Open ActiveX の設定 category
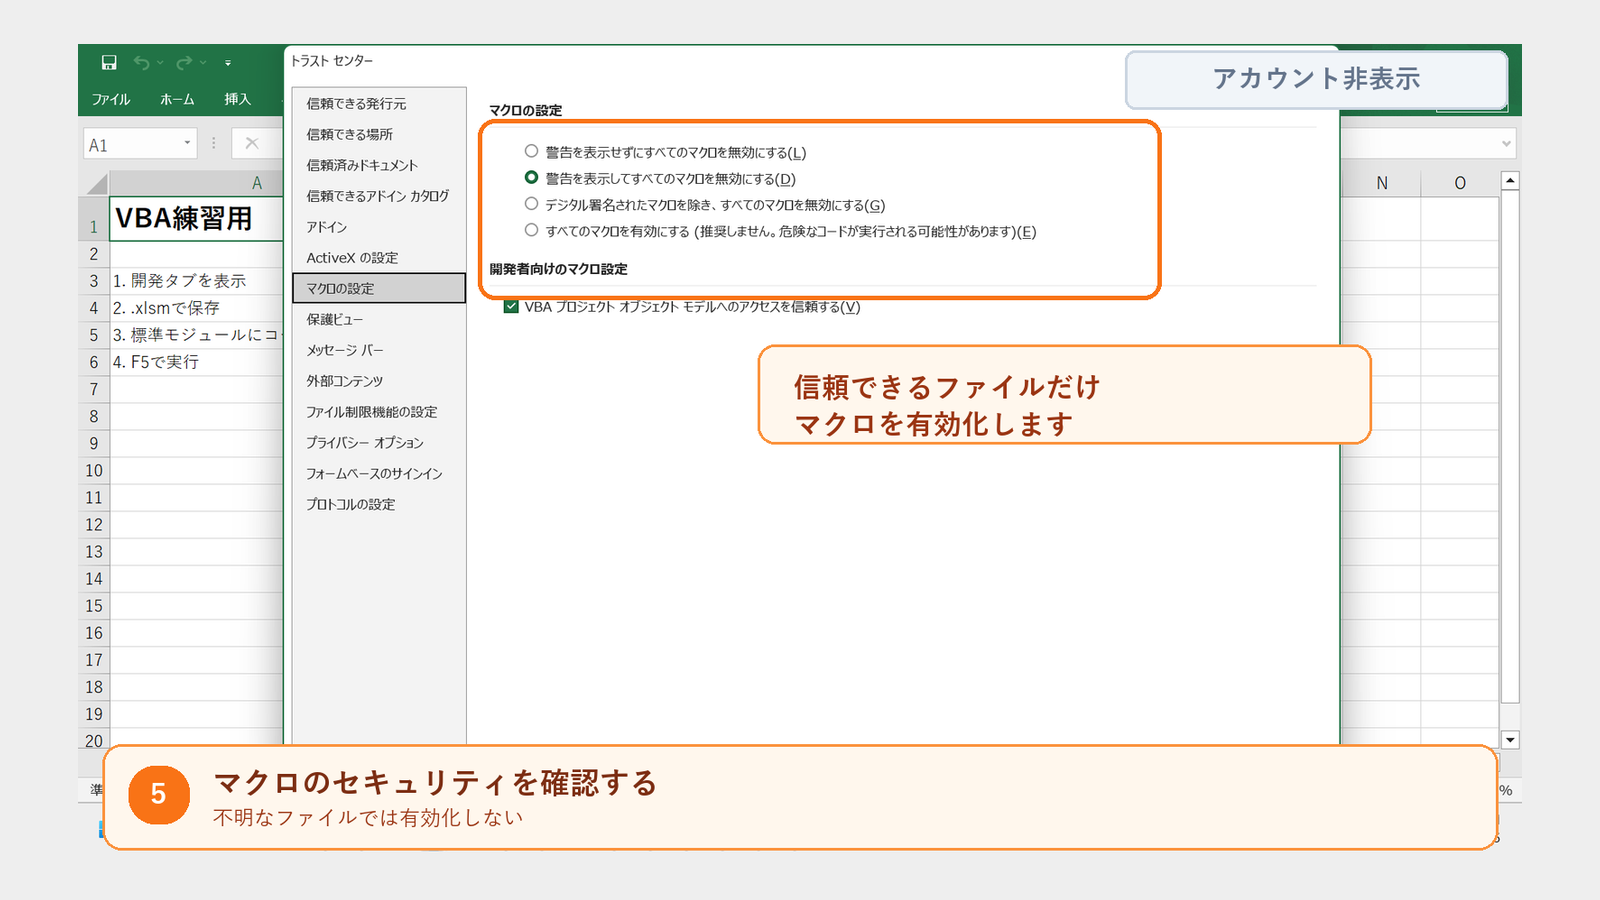Image resolution: width=1600 pixels, height=900 pixels. [379, 257]
